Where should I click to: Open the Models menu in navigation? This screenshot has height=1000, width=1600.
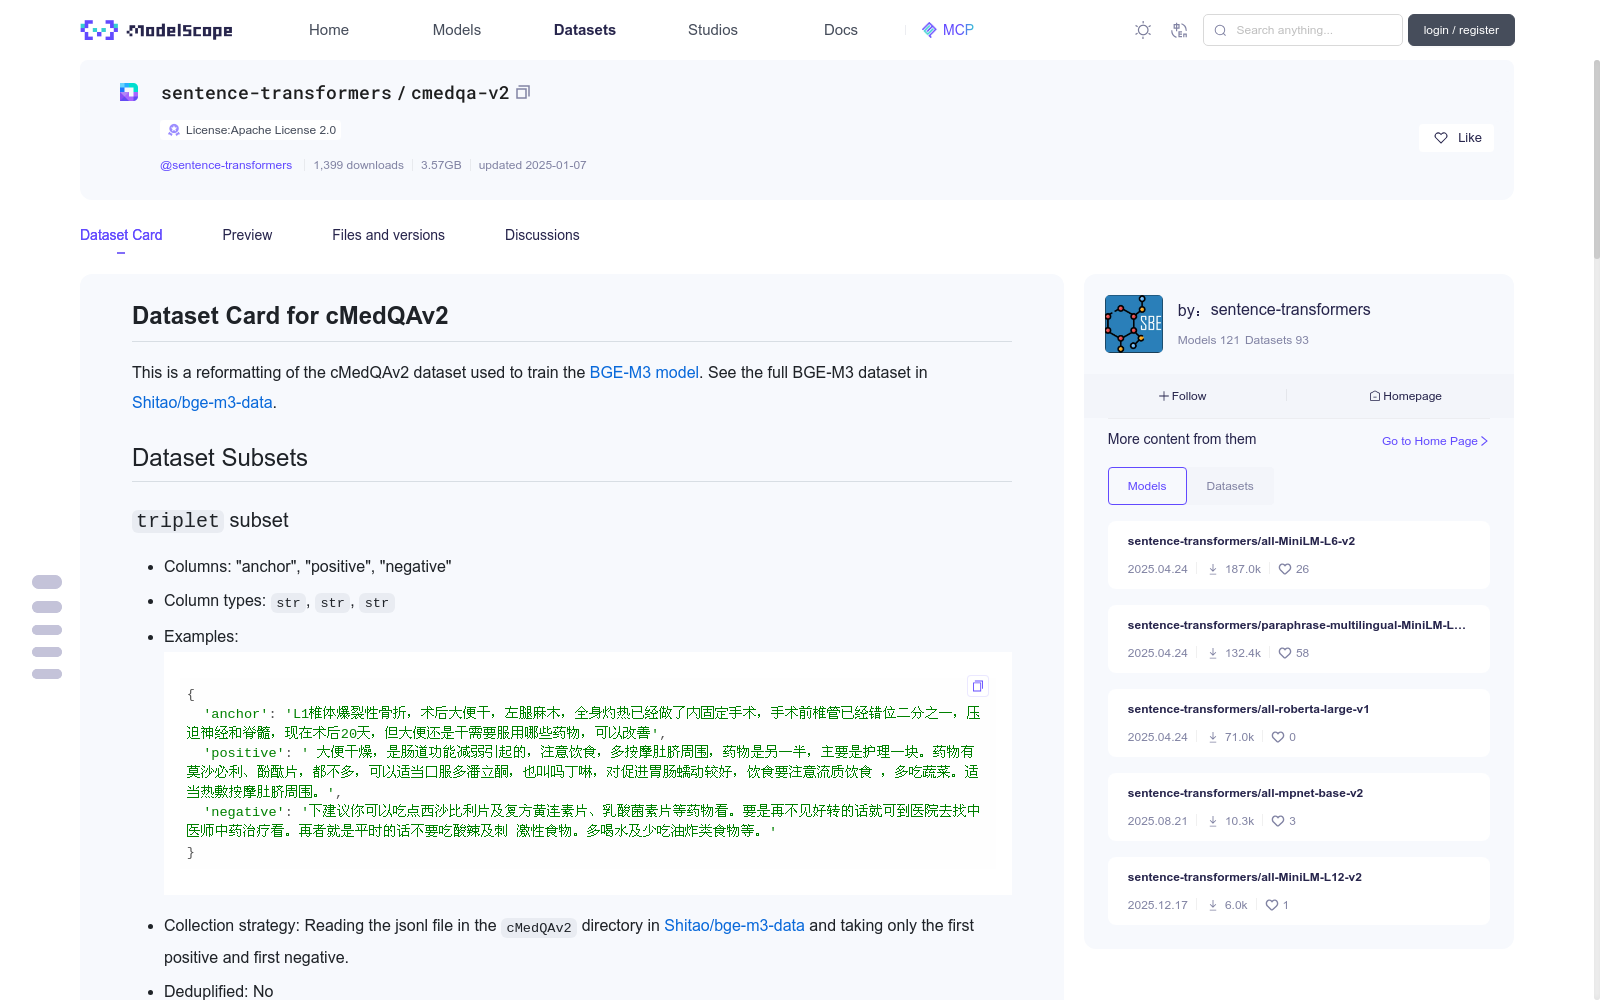457,30
